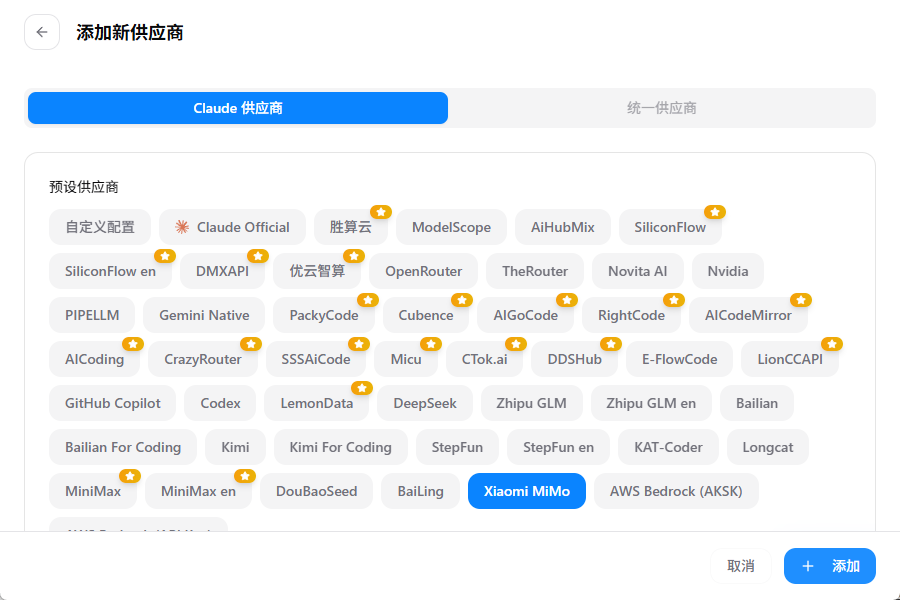Select E-FlowCode preset
The image size is (900, 600).
680,359
